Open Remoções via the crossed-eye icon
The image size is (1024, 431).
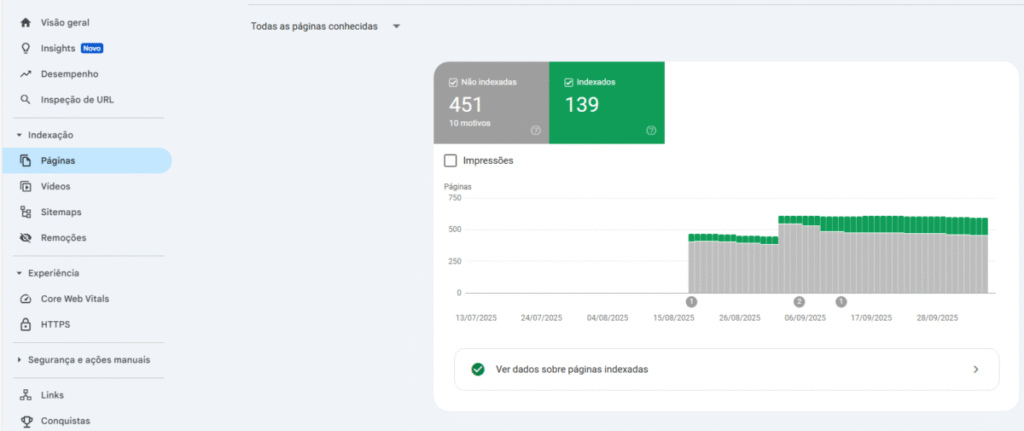pos(26,238)
